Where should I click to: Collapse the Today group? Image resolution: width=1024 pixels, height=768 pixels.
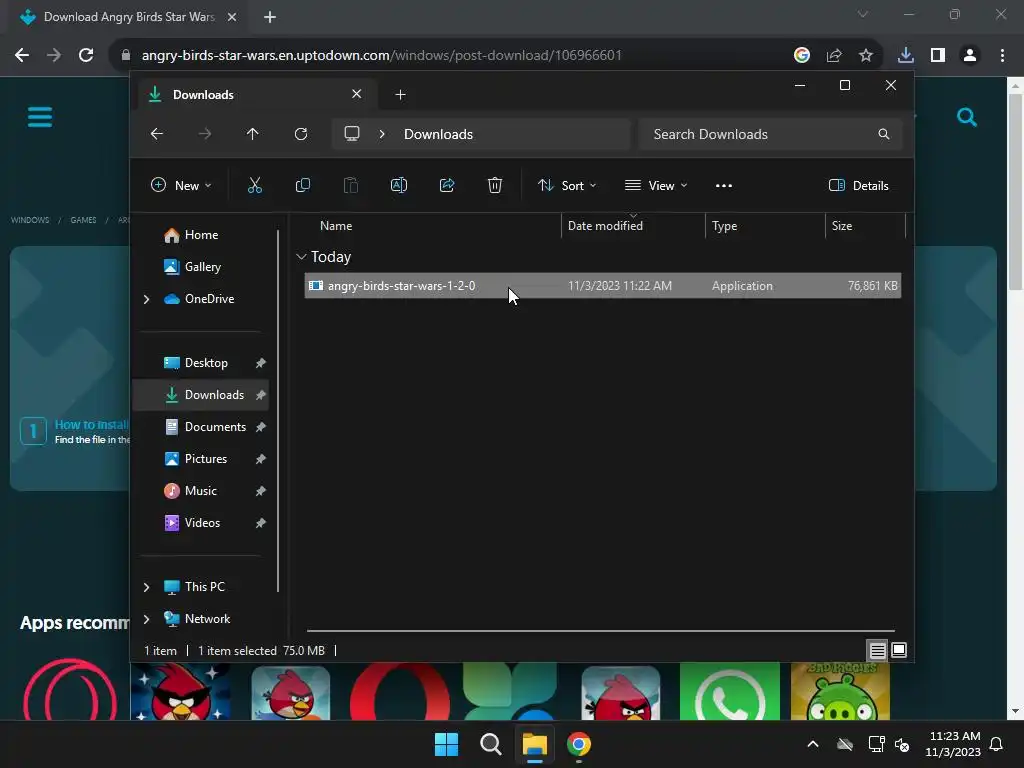tap(301, 257)
